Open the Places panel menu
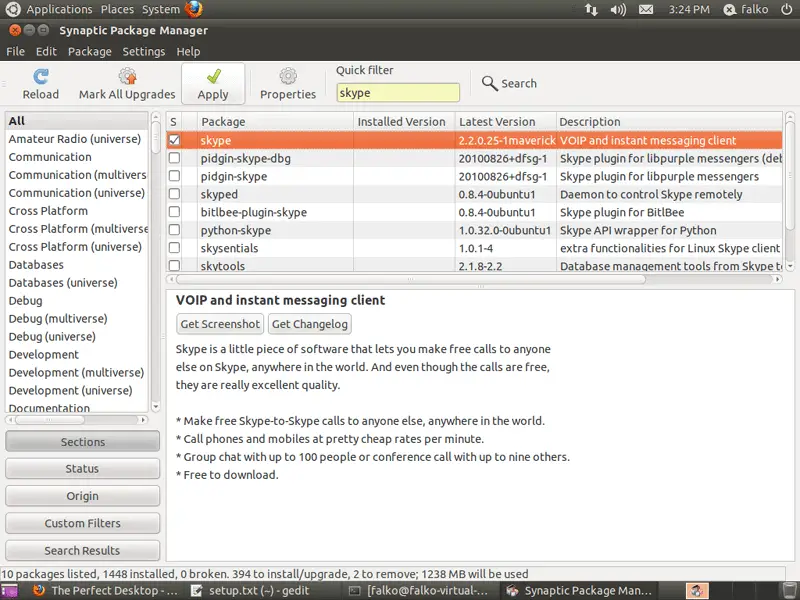Screen dimensions: 800x600 coord(117,9)
